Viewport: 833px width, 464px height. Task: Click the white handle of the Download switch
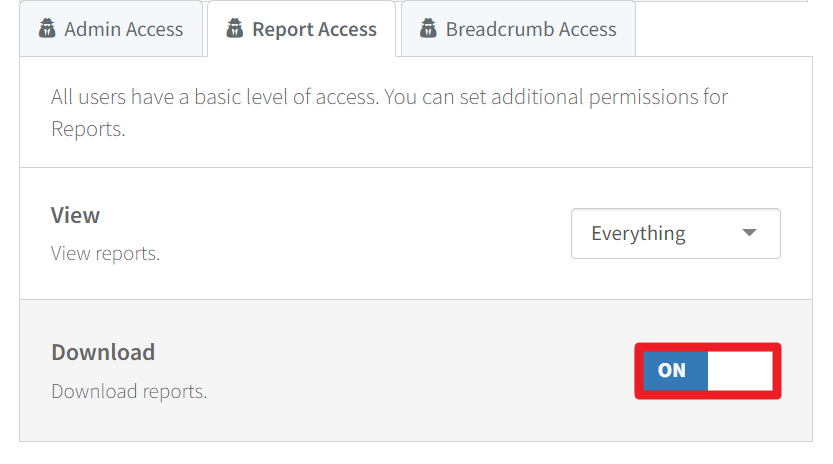(x=740, y=371)
